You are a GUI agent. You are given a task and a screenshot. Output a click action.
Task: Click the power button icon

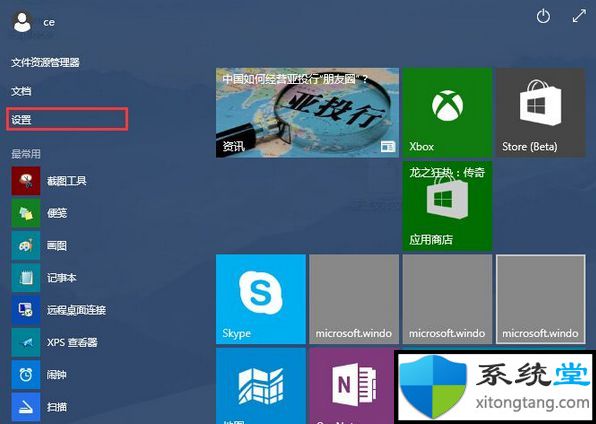[x=543, y=16]
